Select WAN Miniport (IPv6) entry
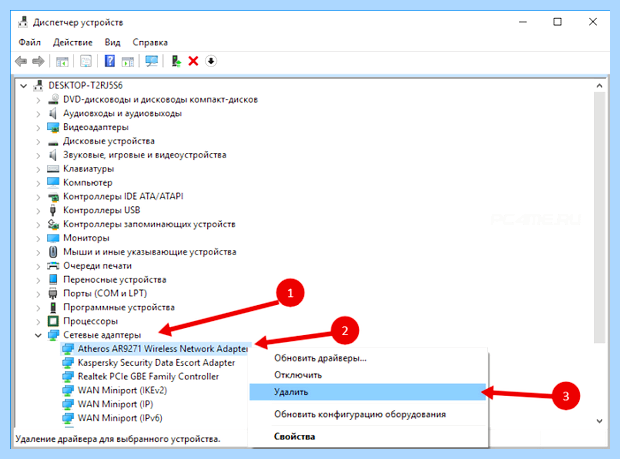The width and height of the screenshot is (620, 459). 120,418
